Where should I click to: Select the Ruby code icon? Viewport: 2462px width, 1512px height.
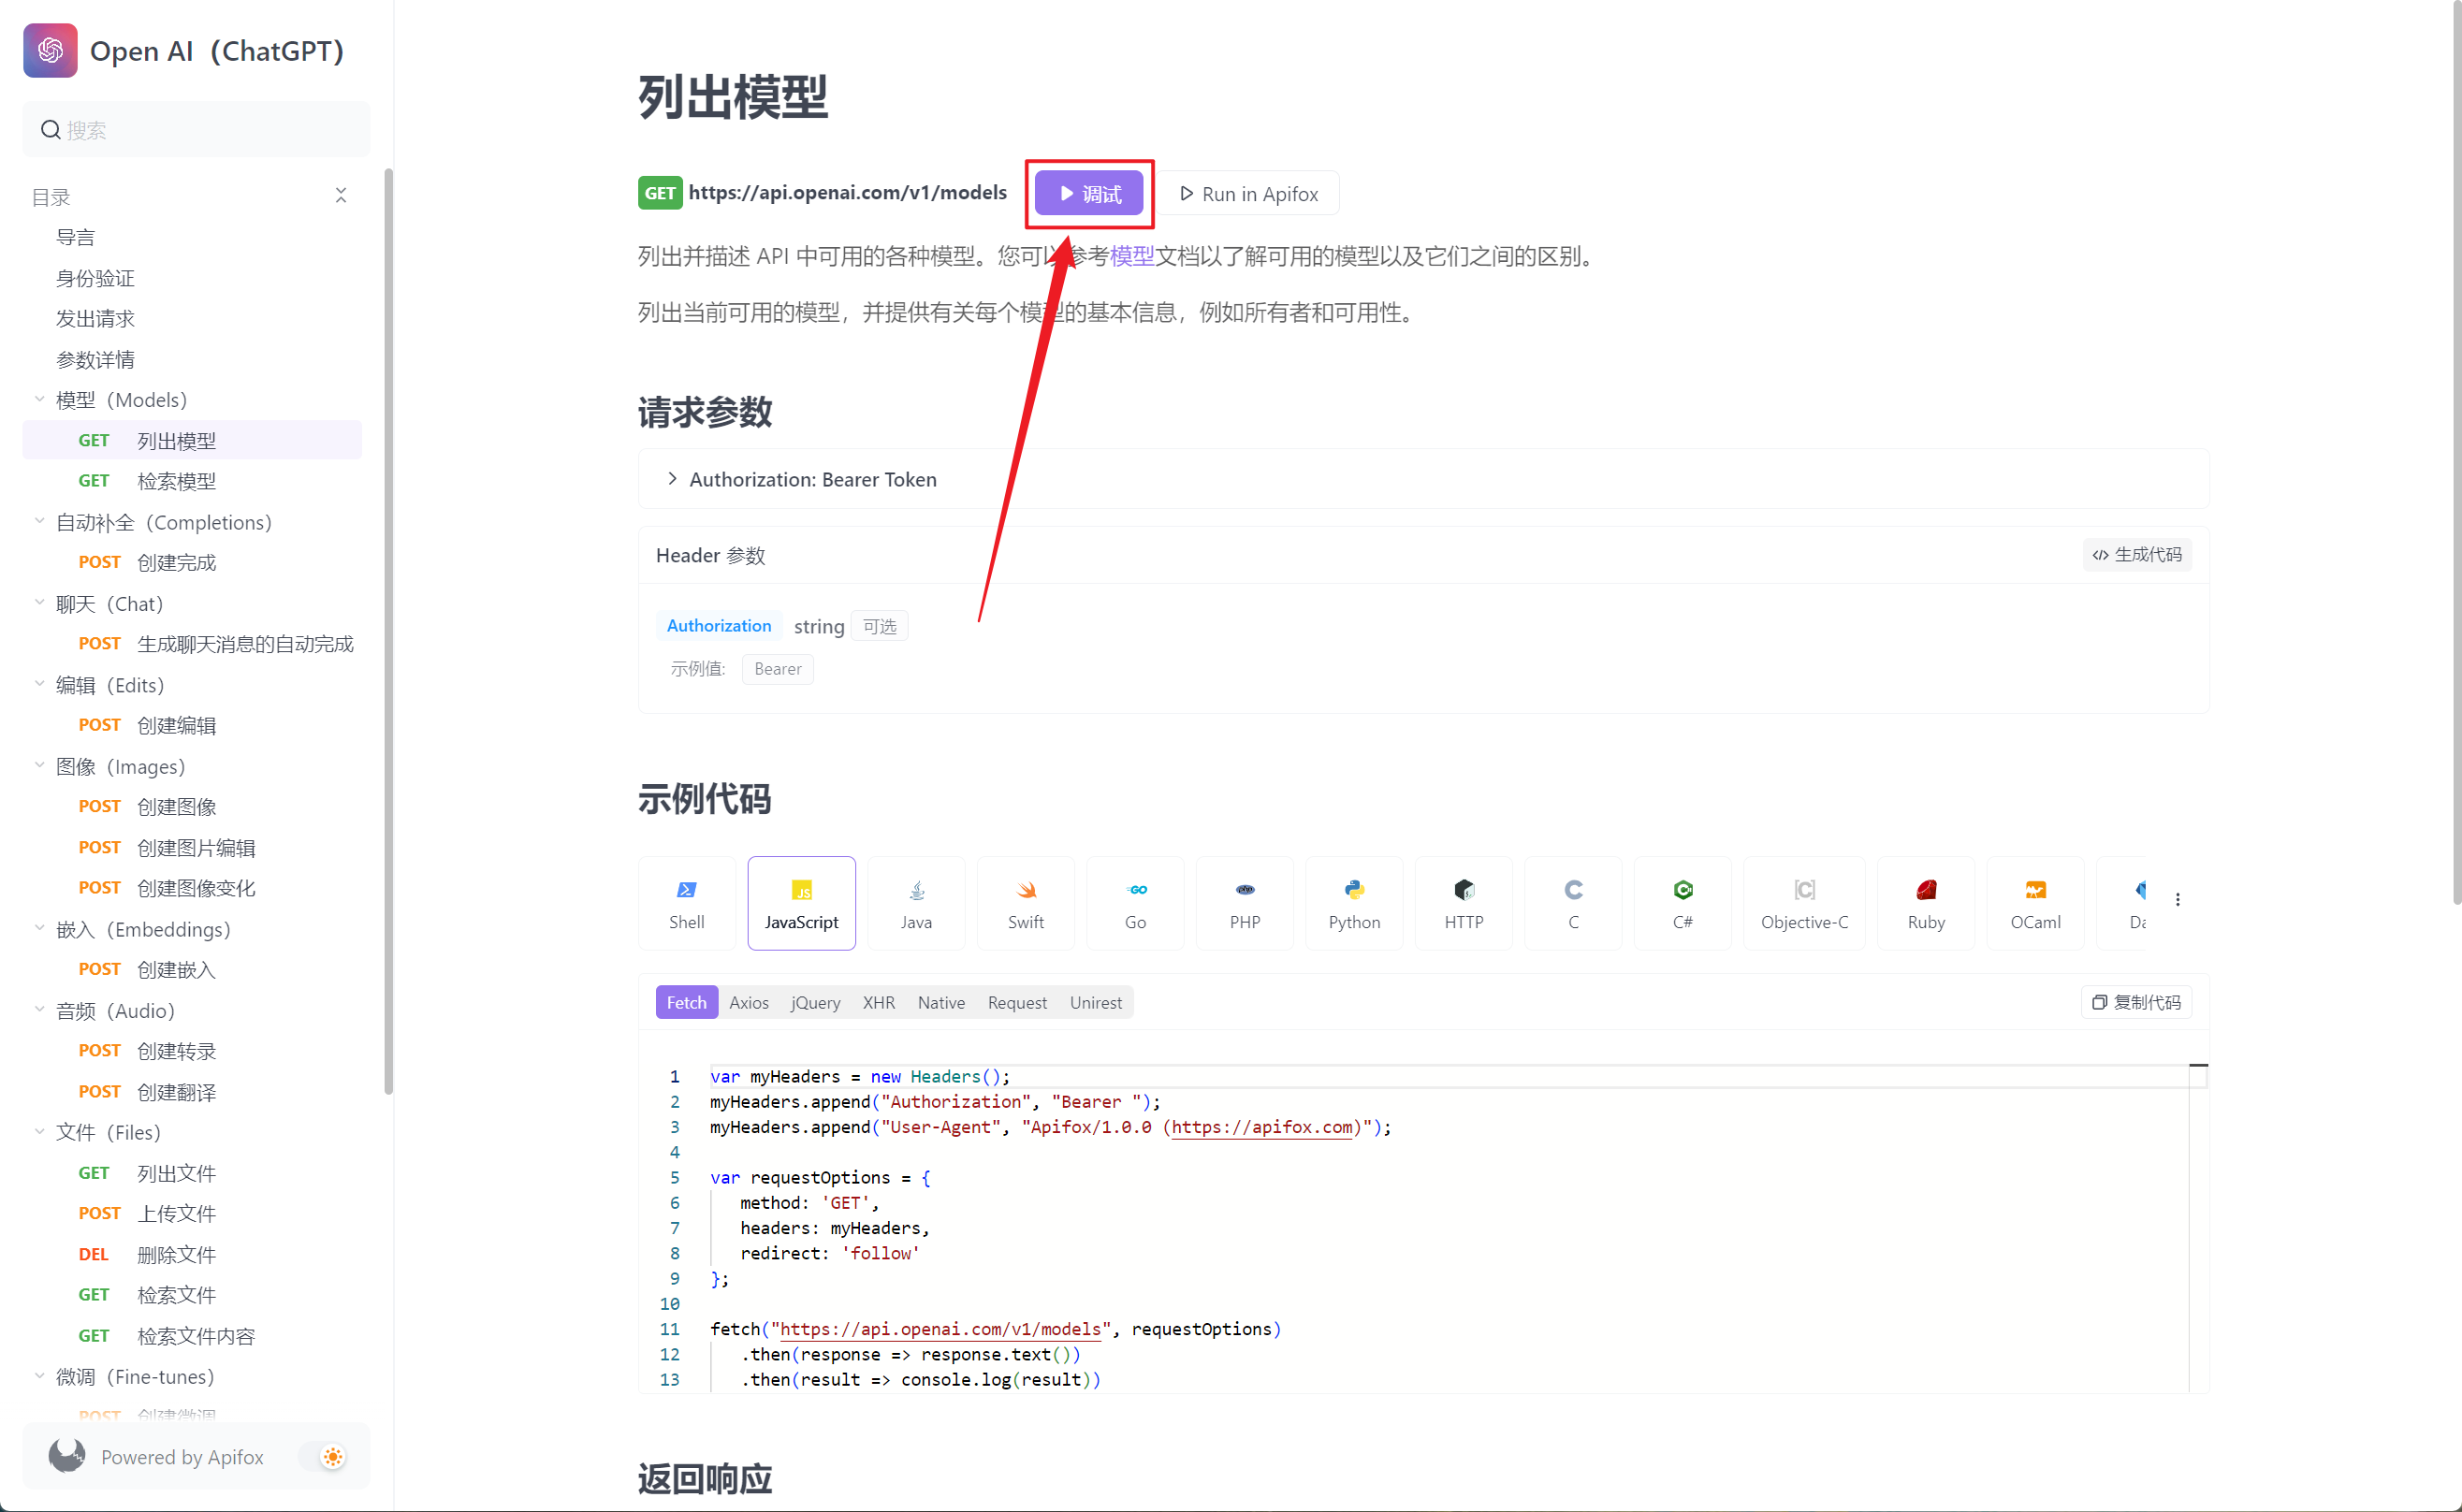(x=1926, y=889)
